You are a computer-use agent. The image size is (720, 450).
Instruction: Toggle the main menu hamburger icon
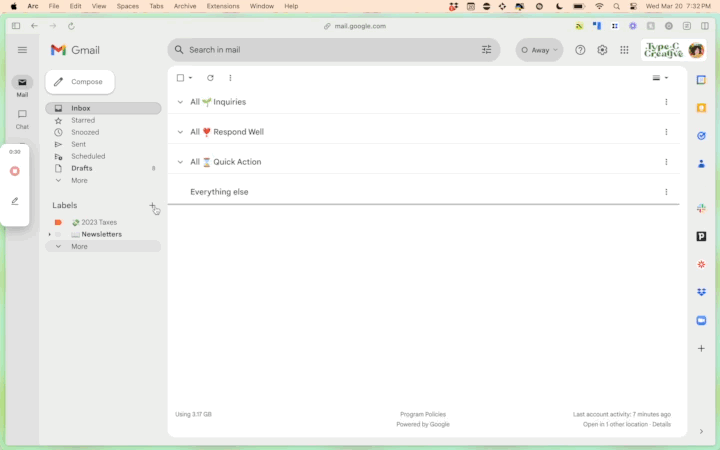(x=22, y=50)
